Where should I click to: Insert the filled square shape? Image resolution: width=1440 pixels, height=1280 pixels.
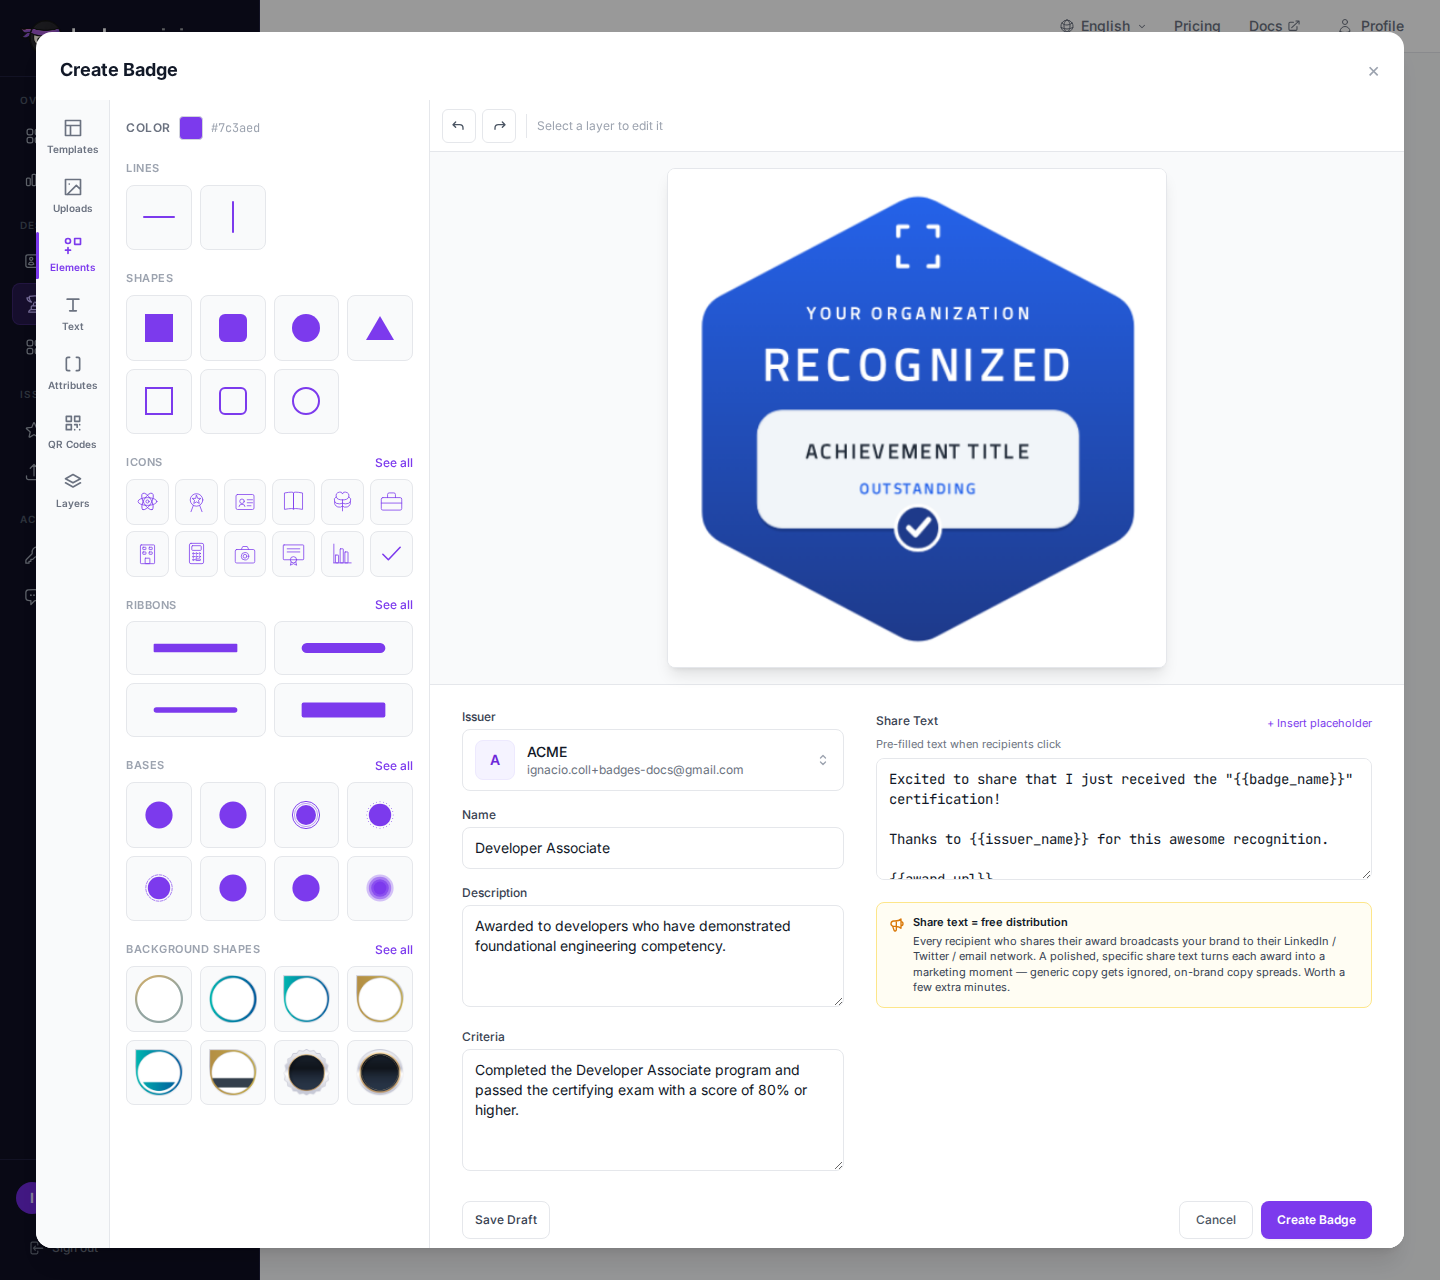pyautogui.click(x=159, y=328)
